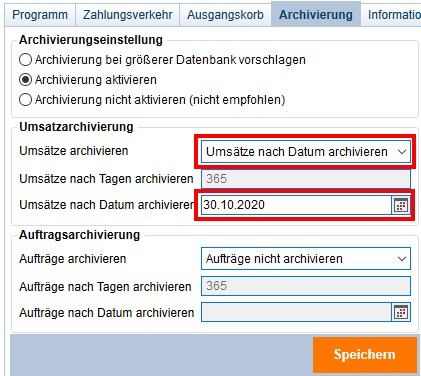Select the Archivierung tab
421x376 pixels.
click(316, 14)
